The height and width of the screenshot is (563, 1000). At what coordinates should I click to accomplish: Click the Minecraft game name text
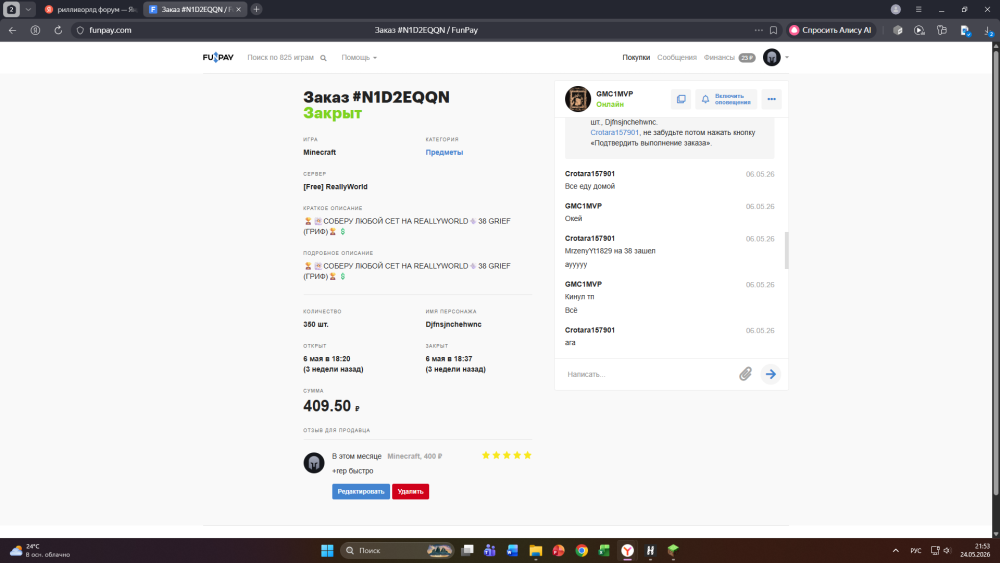pos(320,152)
